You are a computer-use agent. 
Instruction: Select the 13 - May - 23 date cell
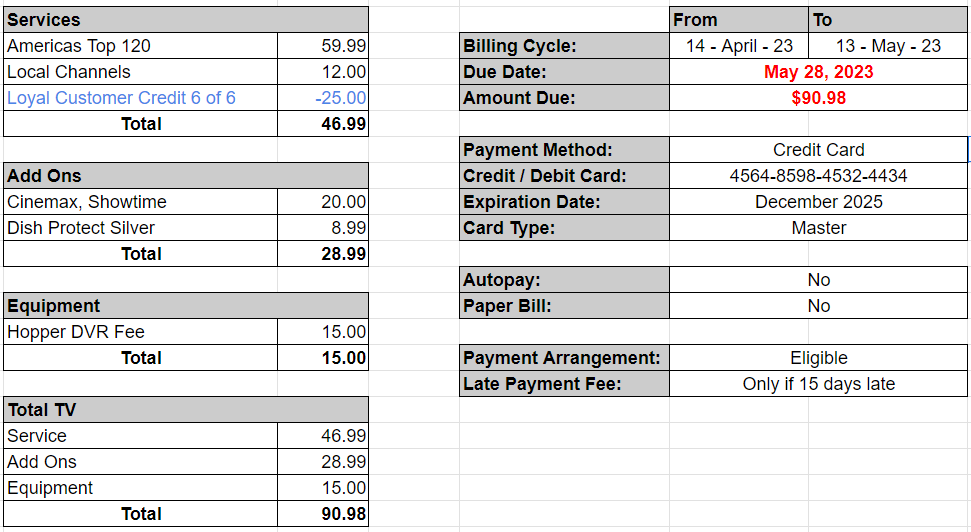point(888,46)
